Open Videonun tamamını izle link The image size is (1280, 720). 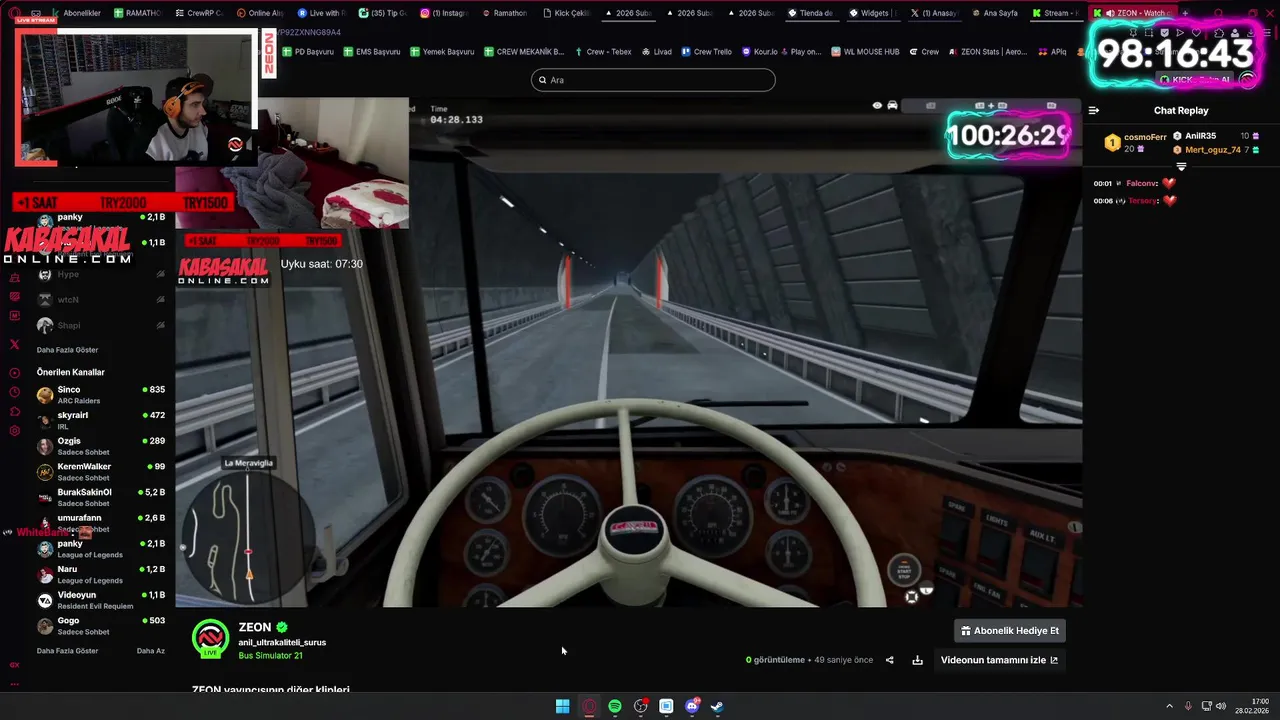(x=999, y=660)
